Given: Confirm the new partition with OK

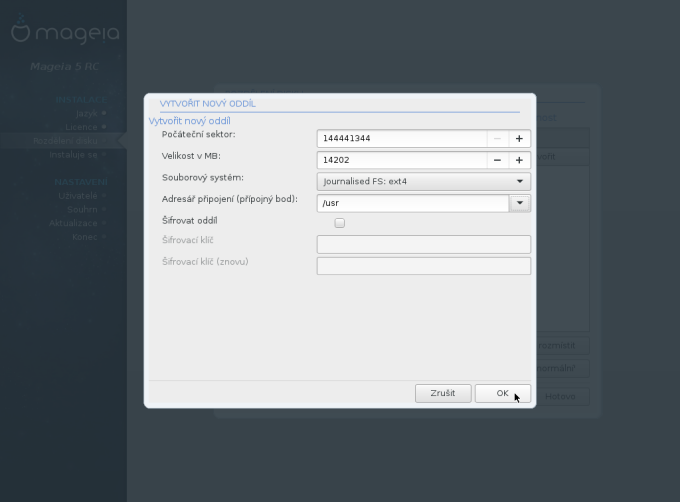Looking at the screenshot, I should tap(503, 393).
